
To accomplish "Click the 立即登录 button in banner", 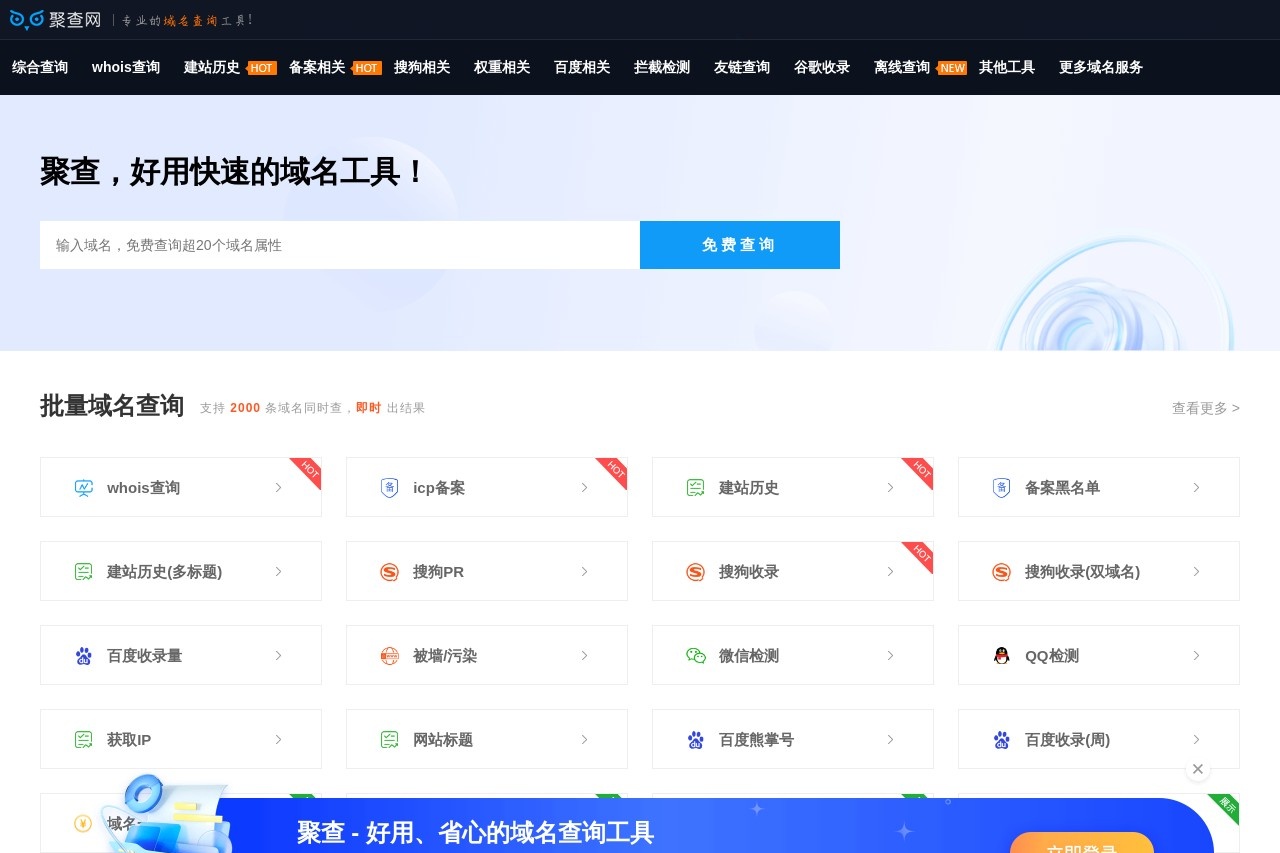I will 1082,843.
